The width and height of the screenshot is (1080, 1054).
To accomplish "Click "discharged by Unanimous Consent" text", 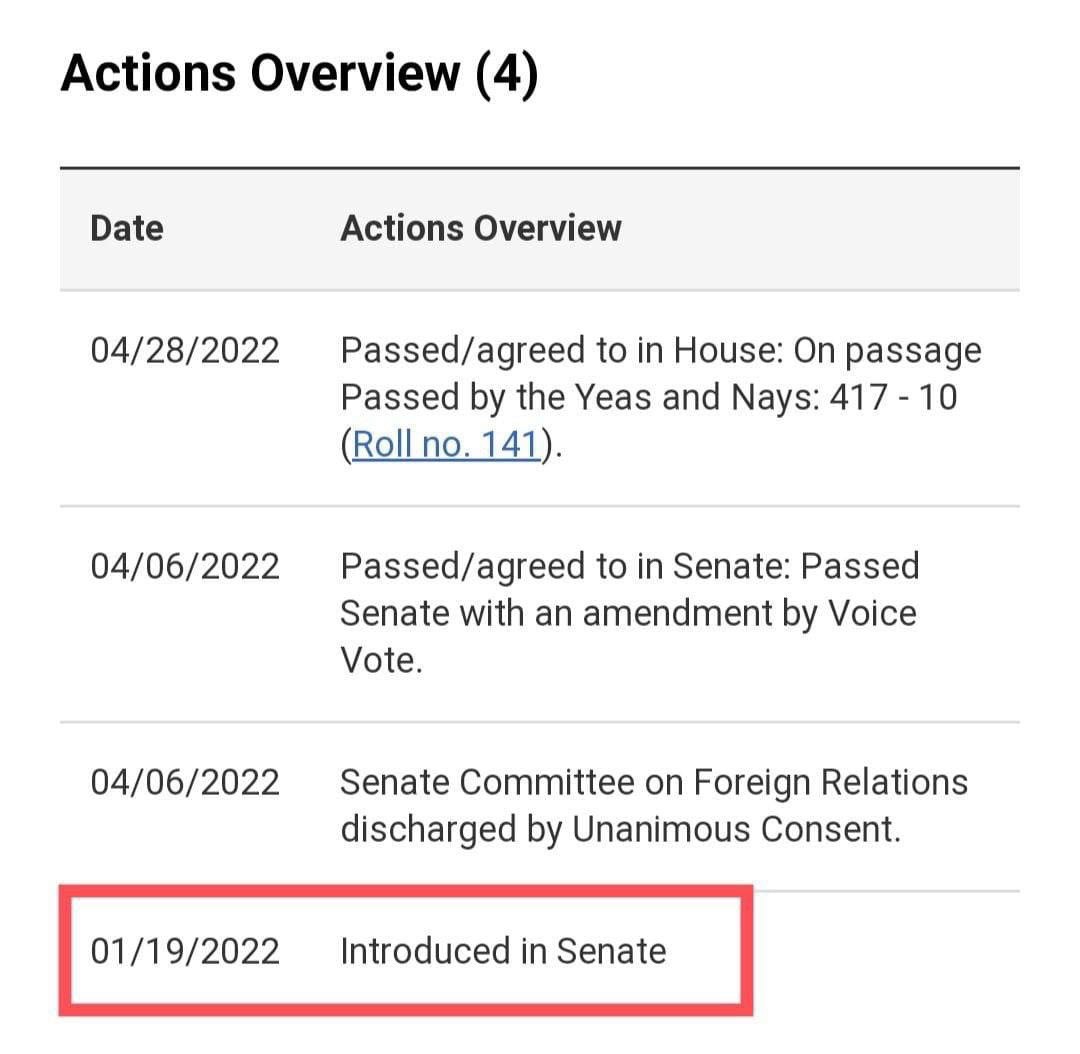I will coord(618,829).
